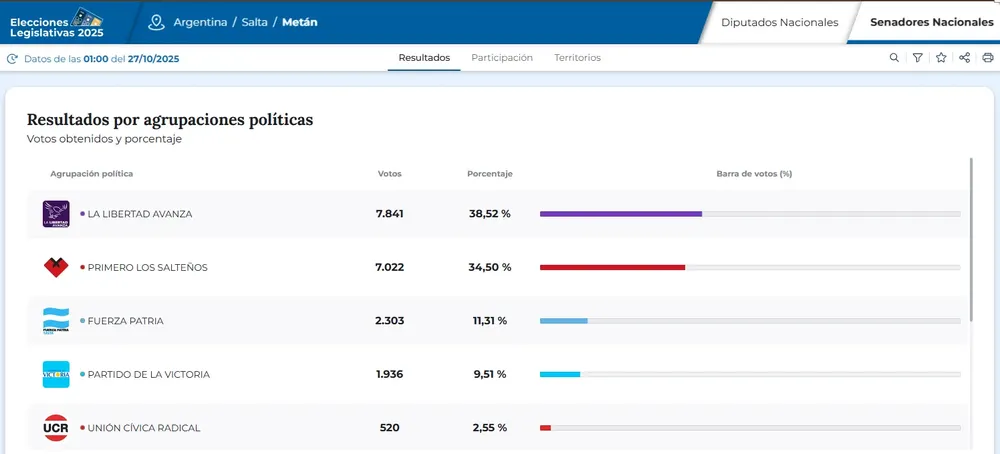Click the Unión Cívica Radical UCR logo
Image resolution: width=1000 pixels, height=454 pixels.
[56, 428]
